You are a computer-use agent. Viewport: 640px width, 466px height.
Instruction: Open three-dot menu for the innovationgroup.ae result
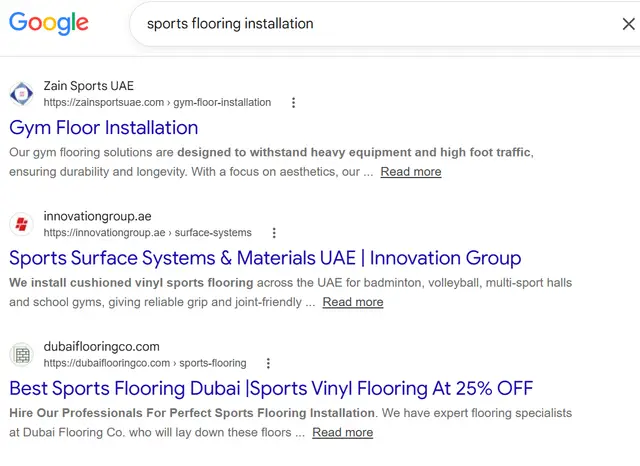click(274, 233)
